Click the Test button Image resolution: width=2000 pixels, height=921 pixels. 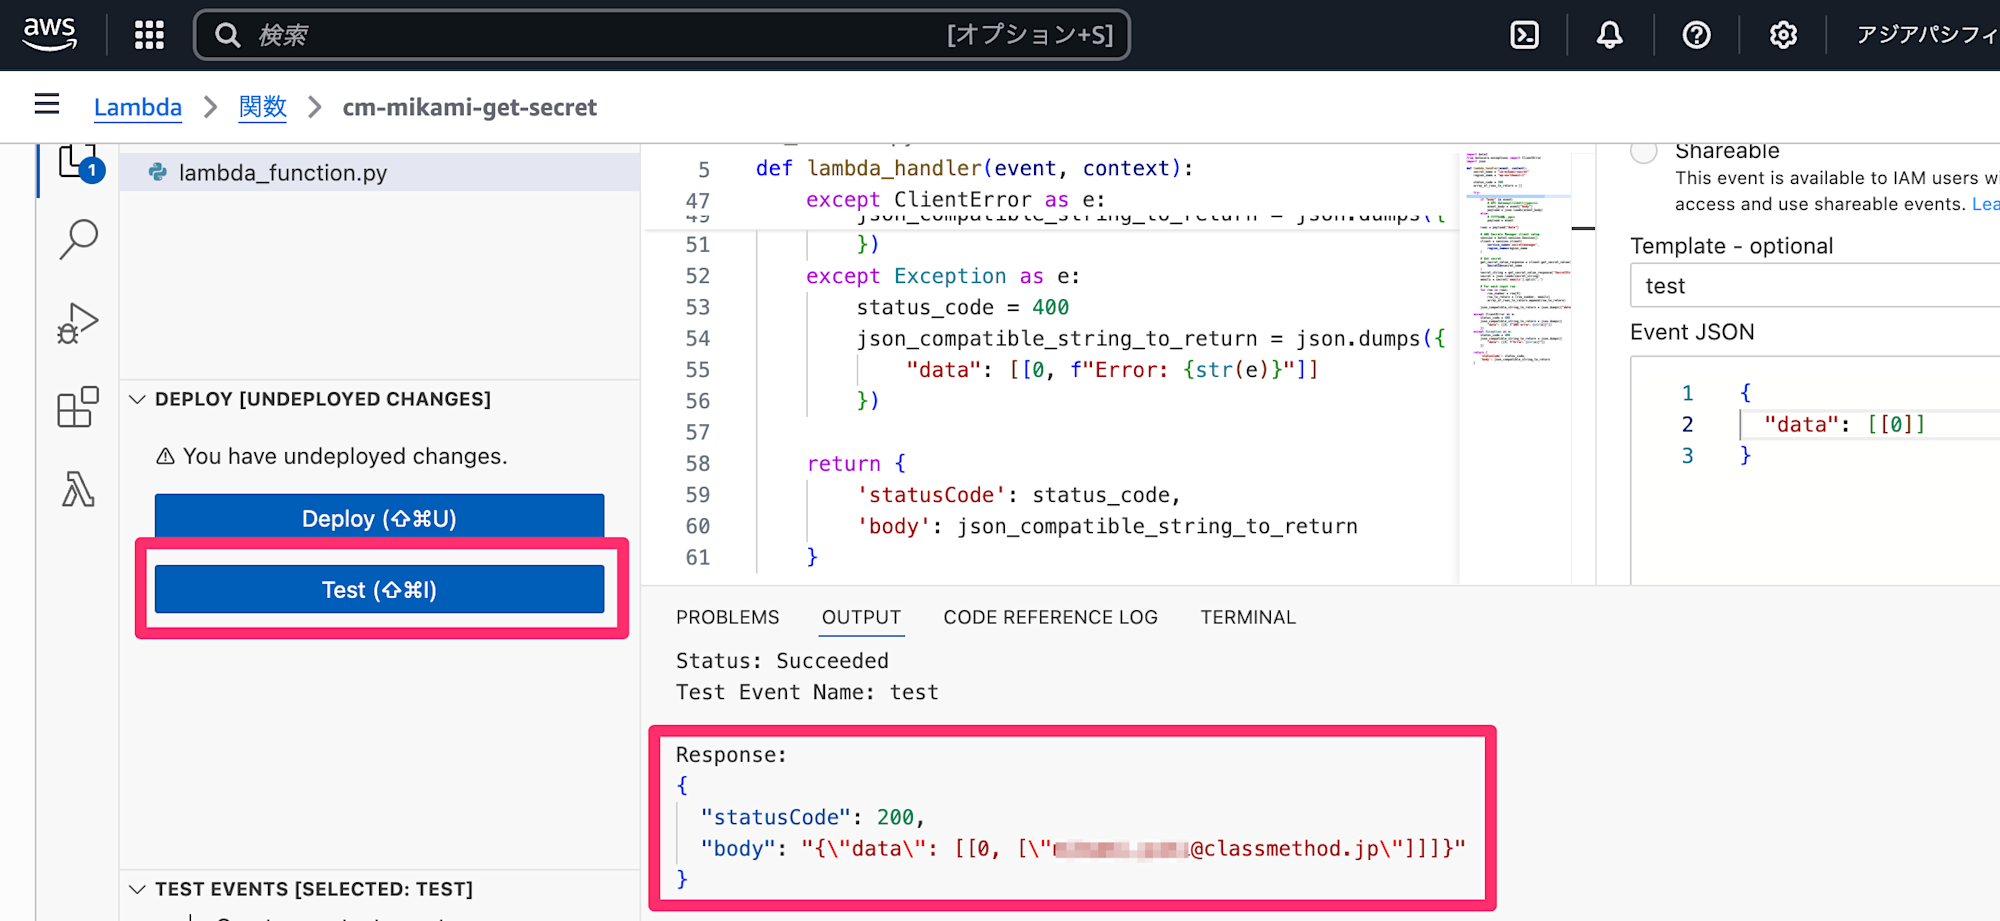click(379, 590)
